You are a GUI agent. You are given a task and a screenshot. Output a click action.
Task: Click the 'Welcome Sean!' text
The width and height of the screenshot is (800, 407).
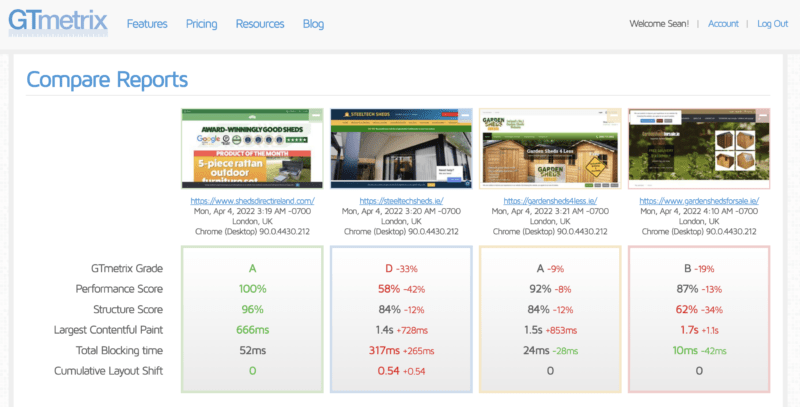pos(659,24)
